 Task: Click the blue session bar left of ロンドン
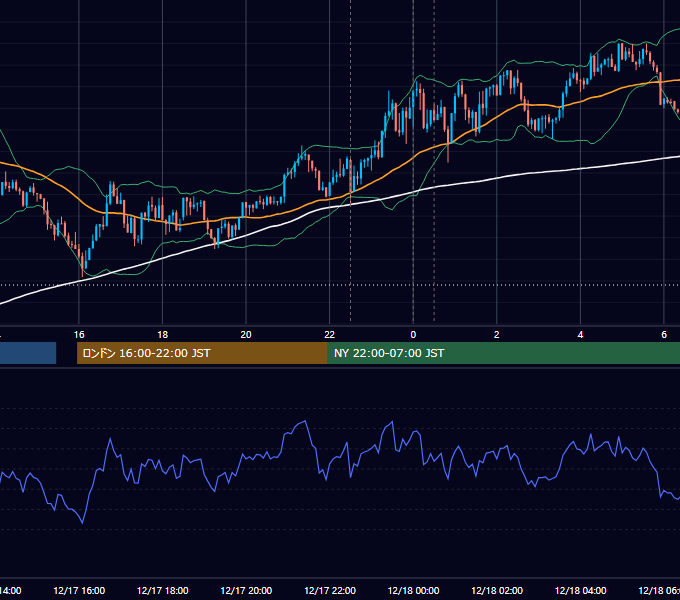point(28,353)
